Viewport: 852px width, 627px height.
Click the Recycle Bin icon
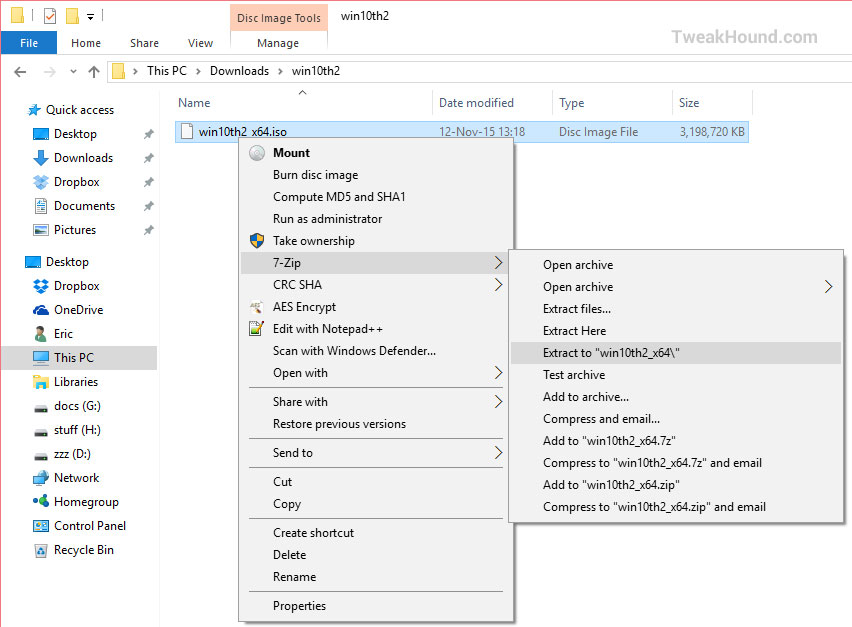(41, 550)
